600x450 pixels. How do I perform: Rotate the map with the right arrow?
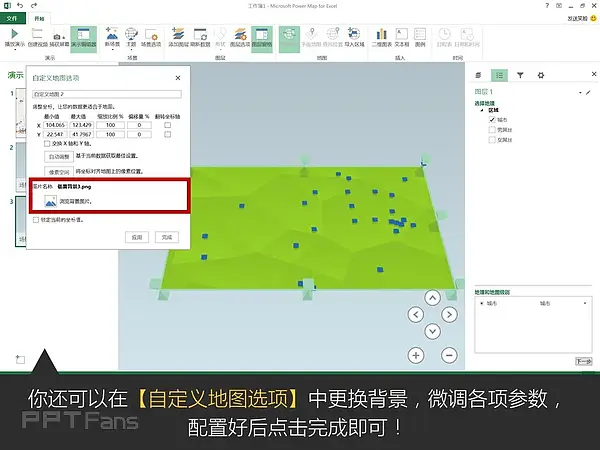[x=449, y=314]
